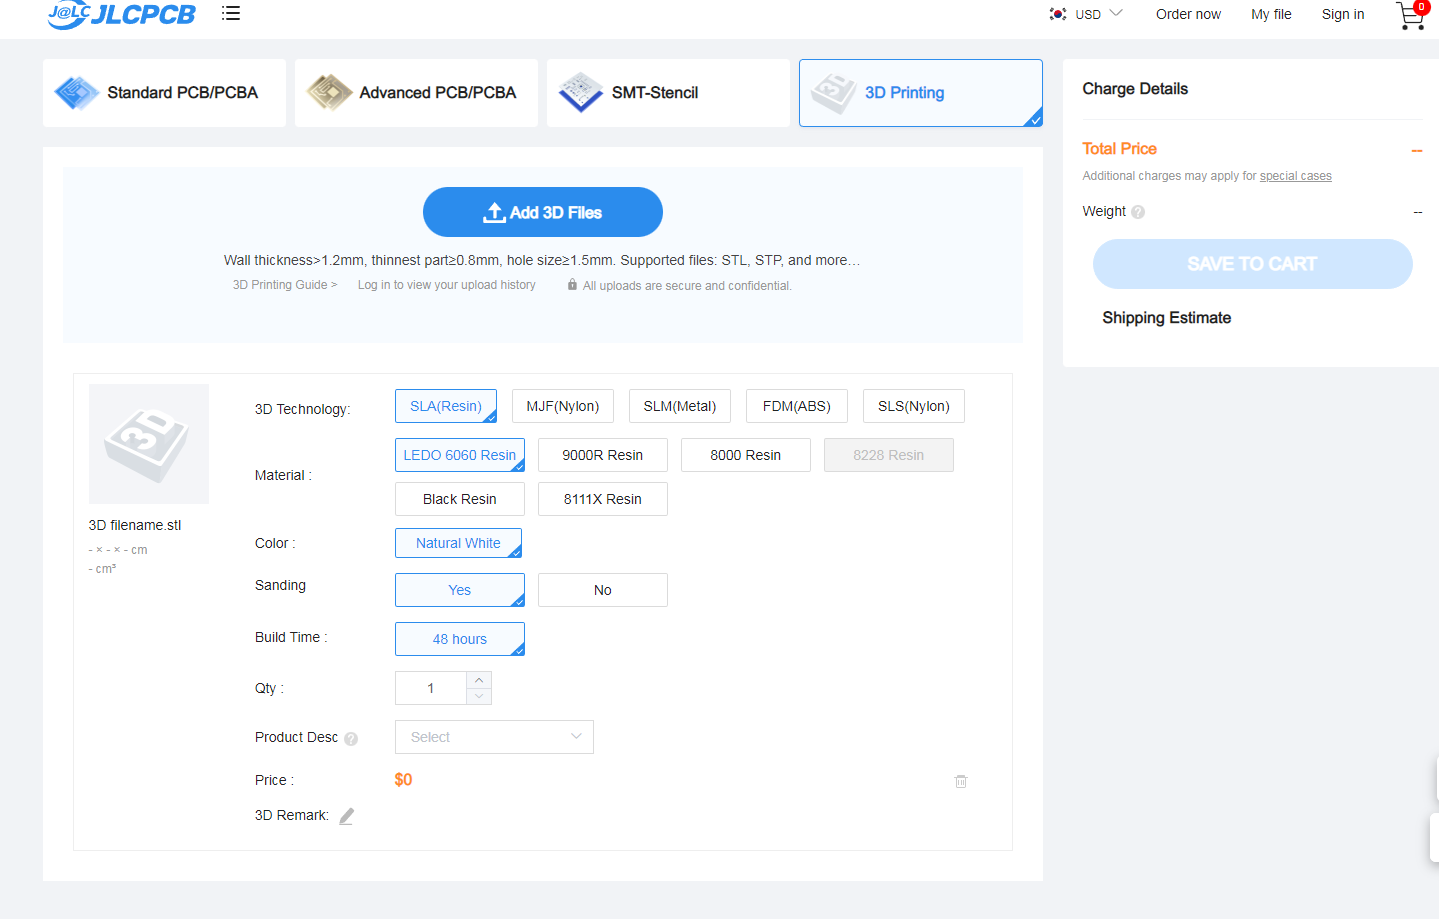Open the special cases link
The width and height of the screenshot is (1439, 919).
1295,176
